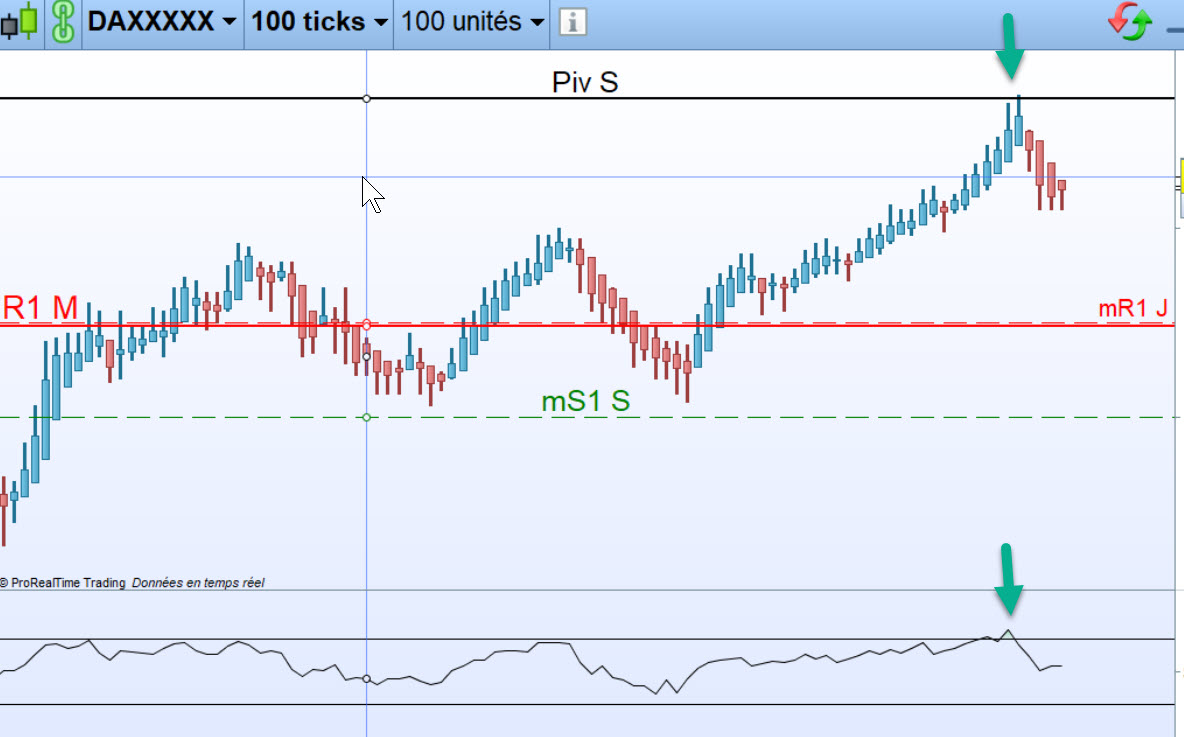Screen dimensions: 1184x737
Task: Click the yellow price marker on the right axis
Action: click(x=1180, y=177)
